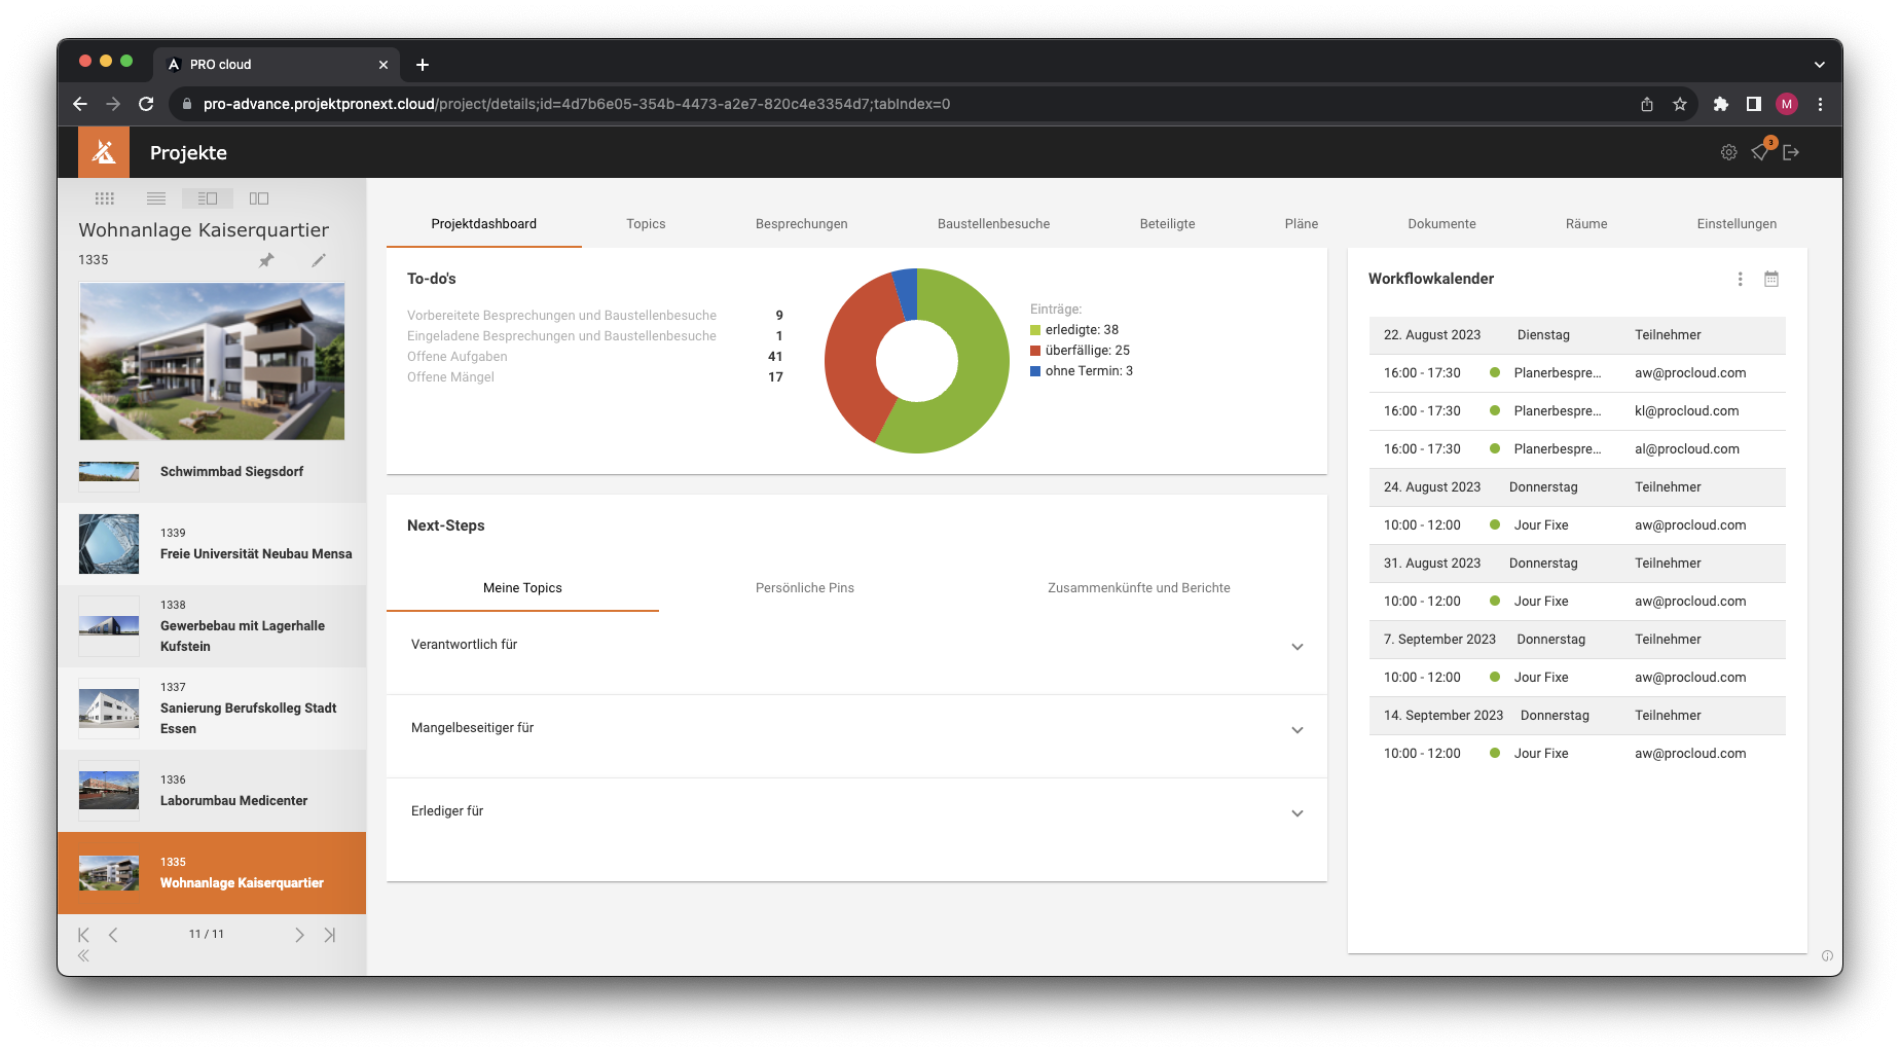Open browser side panel icon
The image size is (1900, 1052).
click(x=1753, y=104)
